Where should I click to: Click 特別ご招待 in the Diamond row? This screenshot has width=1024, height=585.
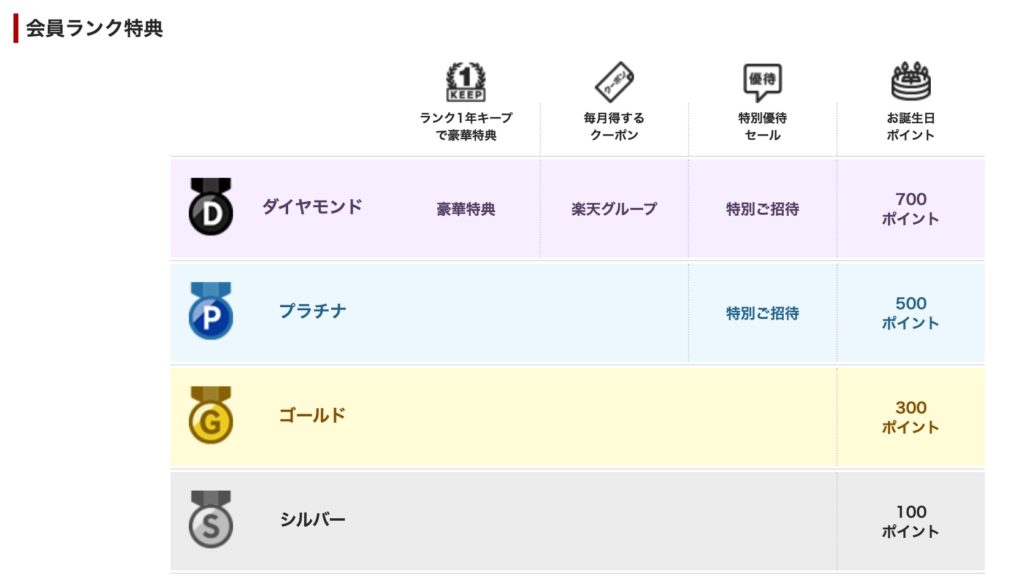click(762, 209)
